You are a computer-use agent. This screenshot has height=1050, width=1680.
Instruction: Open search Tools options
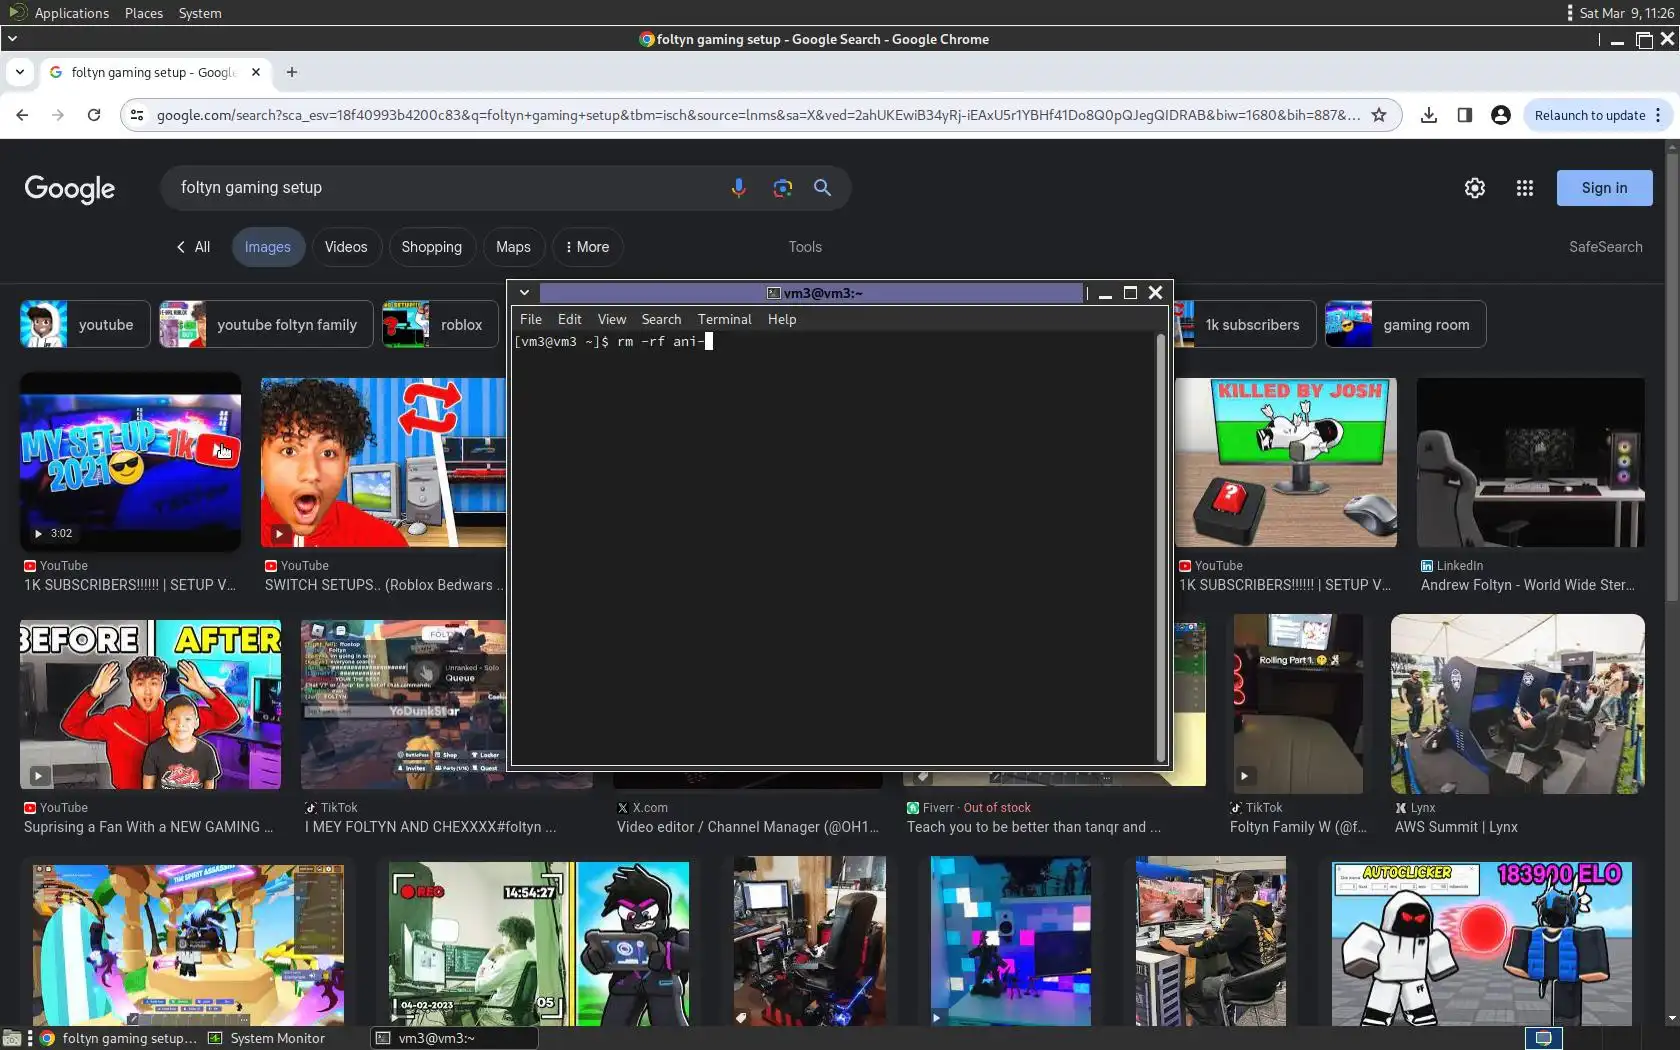pos(805,247)
